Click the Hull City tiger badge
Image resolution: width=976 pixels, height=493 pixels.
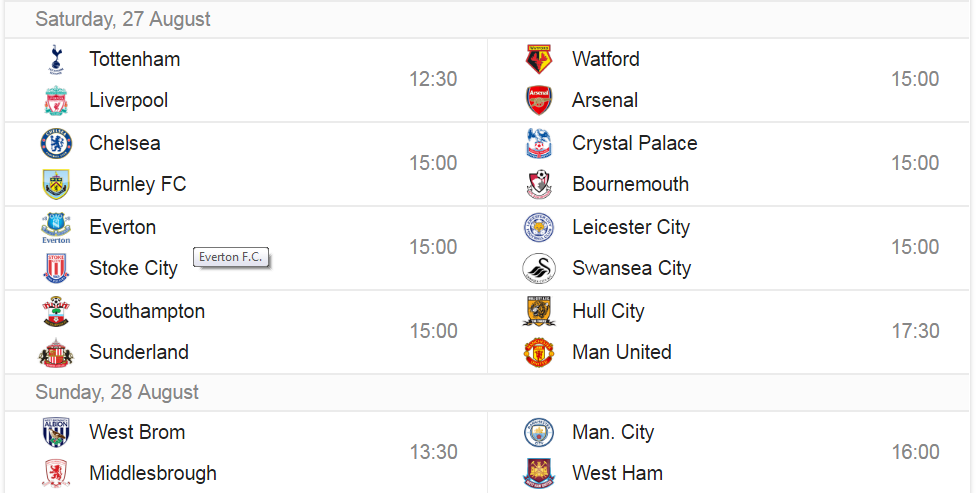pos(538,311)
